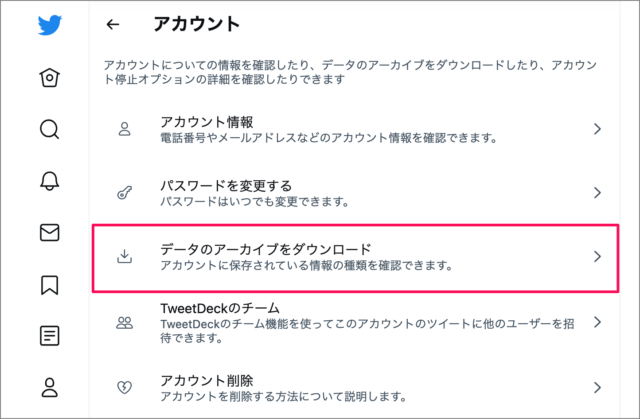Viewport: 640px width, 419px height.
Task: Click the download icon beside データのアーカイブ
Action: (x=125, y=257)
